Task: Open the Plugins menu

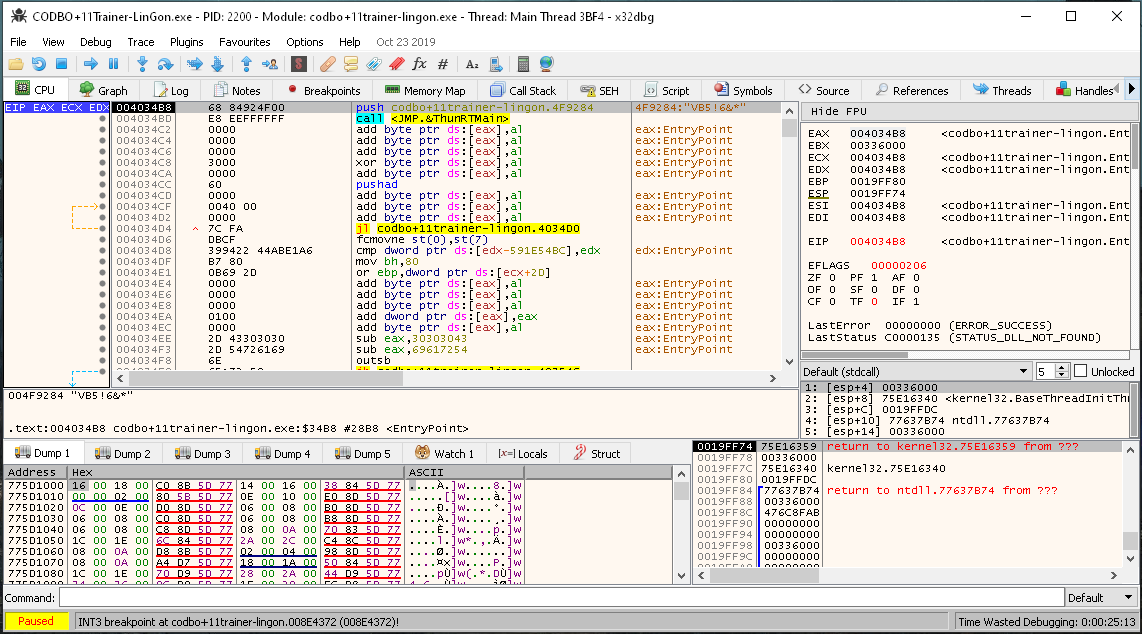Action: tap(186, 42)
